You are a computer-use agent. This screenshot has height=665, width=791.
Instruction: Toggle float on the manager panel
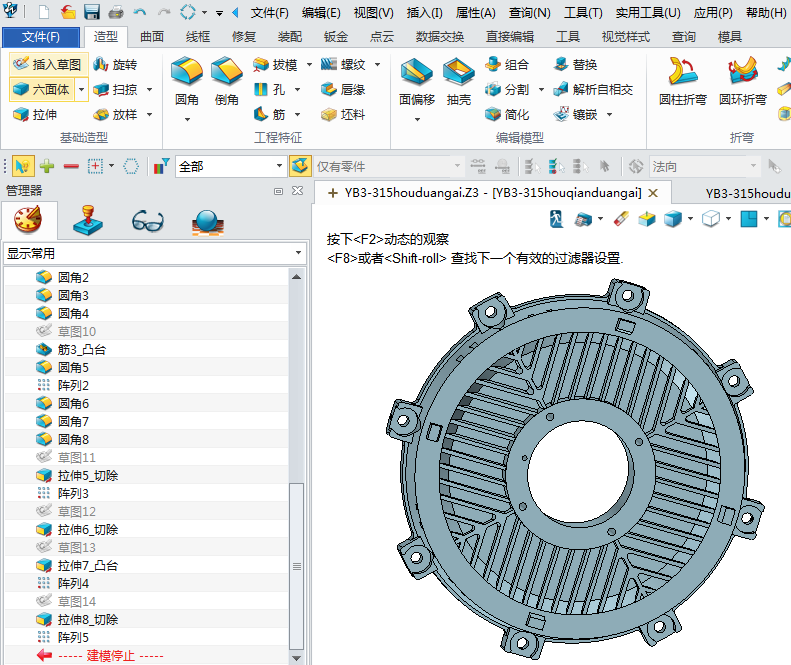pyautogui.click(x=278, y=191)
